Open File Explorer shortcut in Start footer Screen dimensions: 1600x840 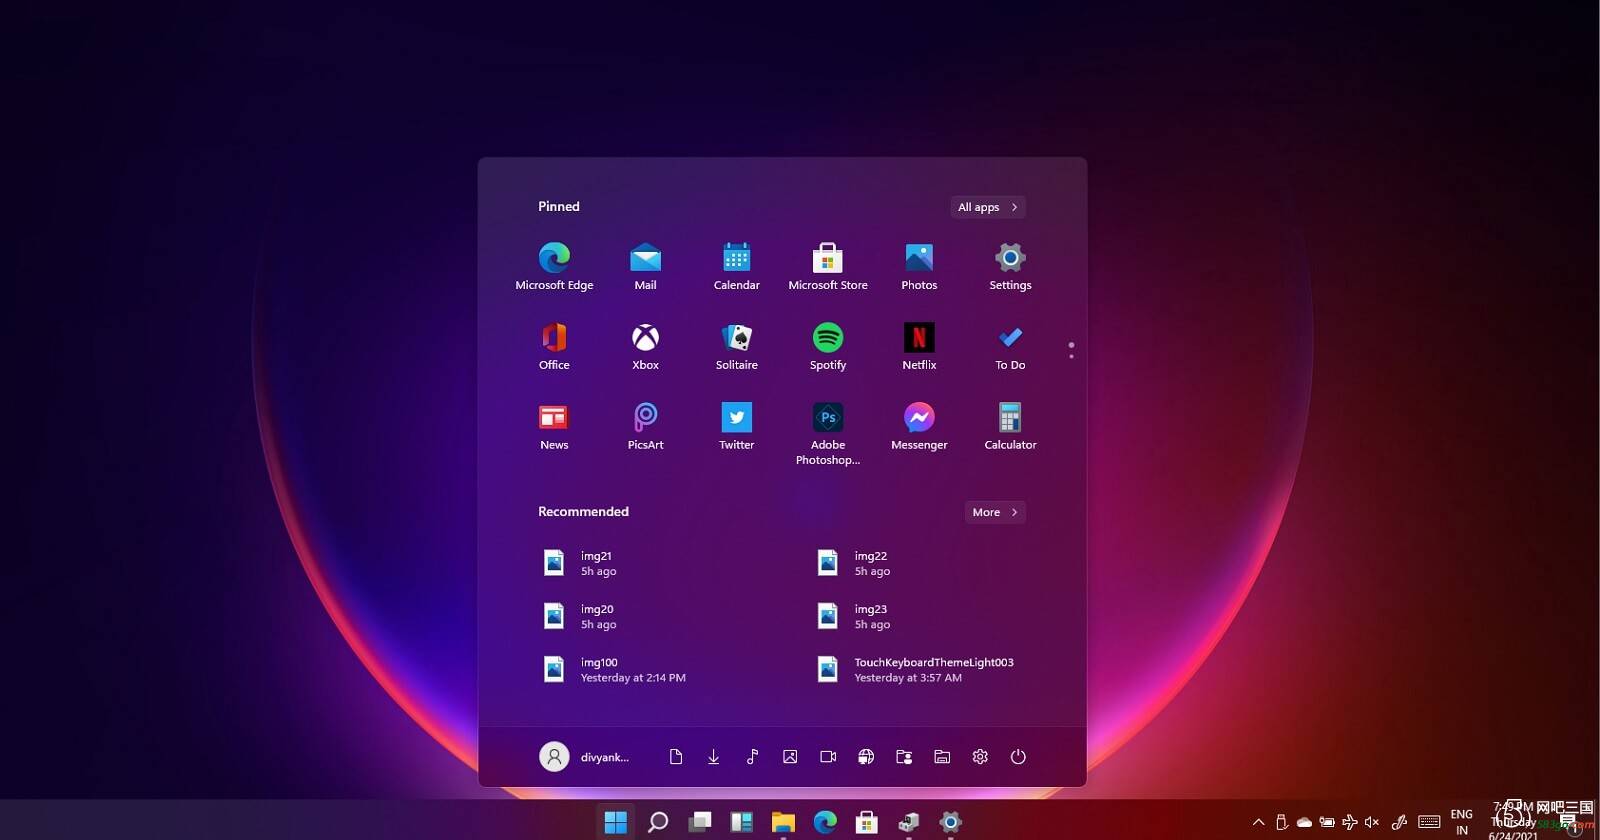942,757
